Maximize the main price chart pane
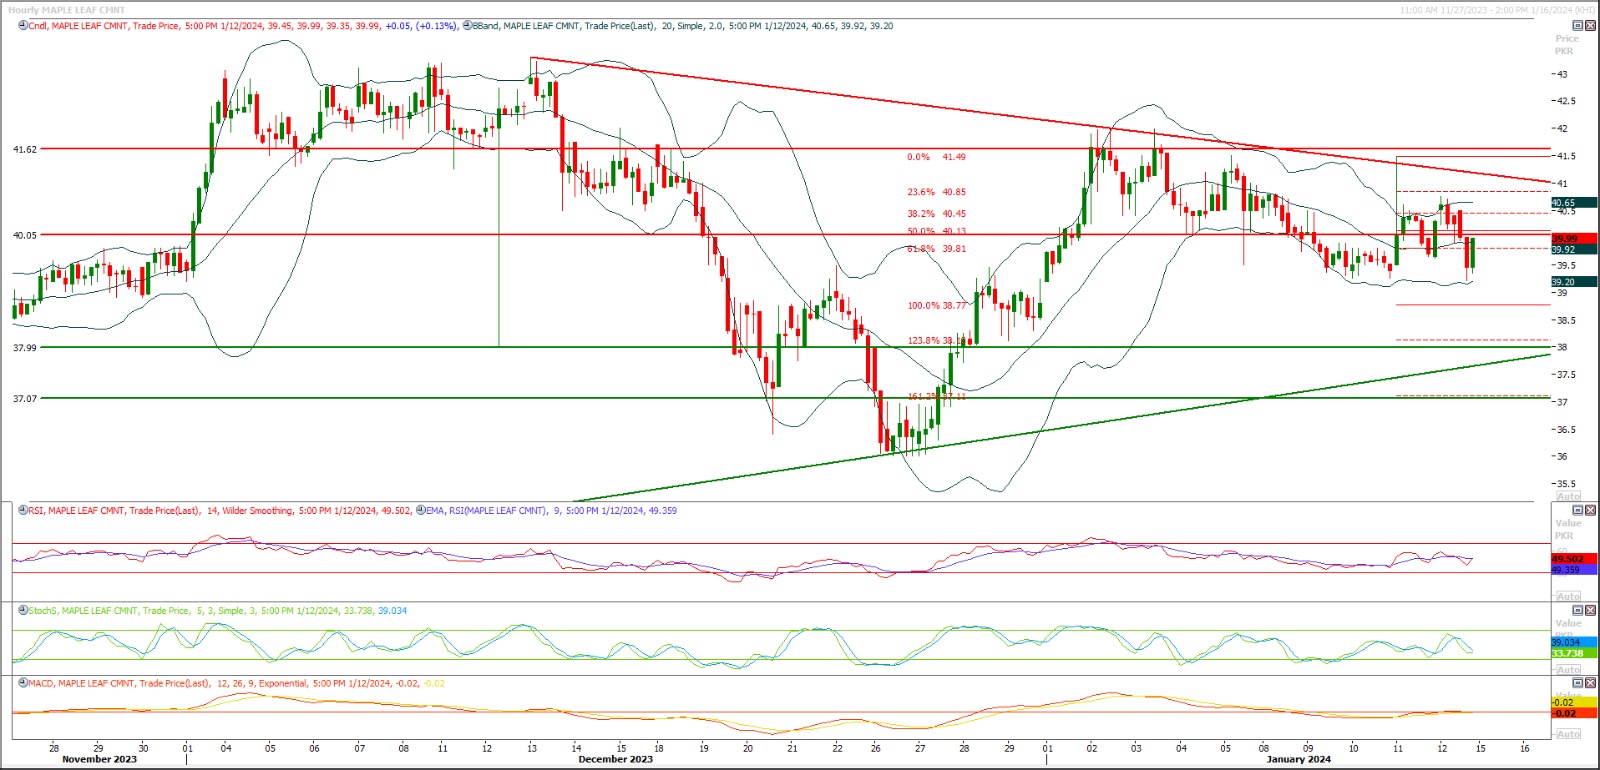Screen dimensions: 1600x770 [1578, 26]
